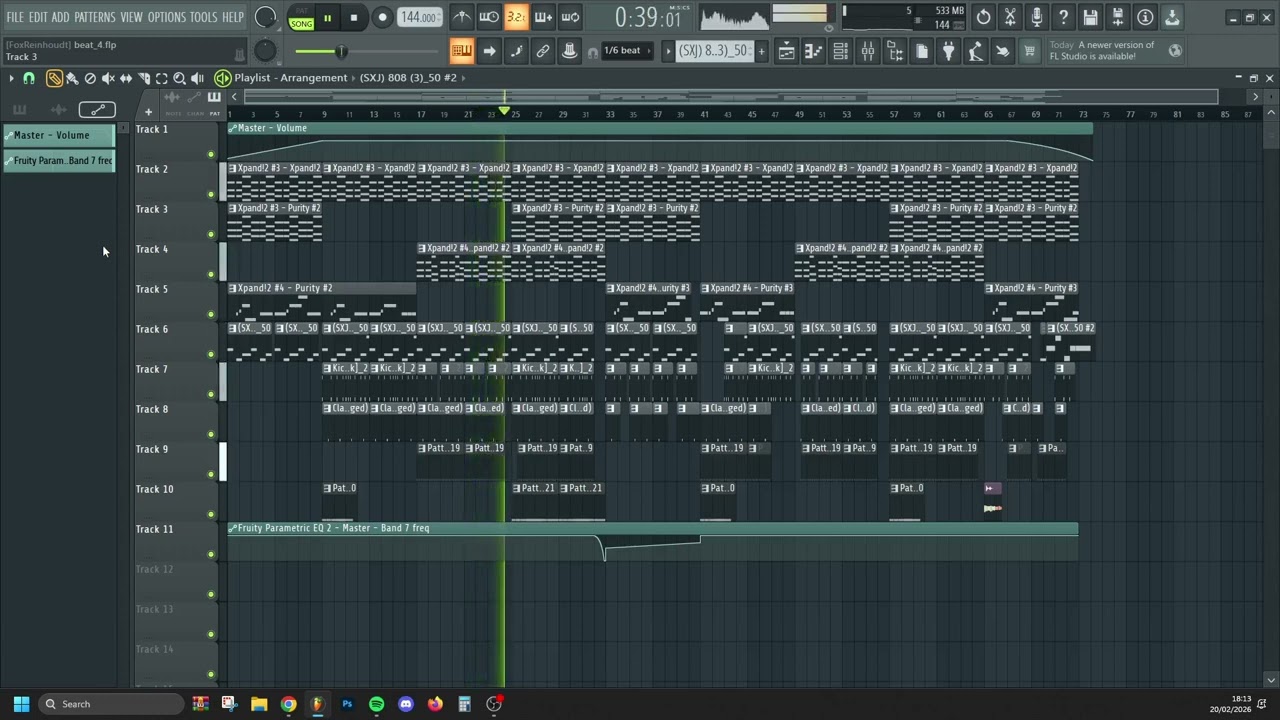
Task: Click the Fruity Parametric EQ 2 automation clip
Action: [x=653, y=541]
